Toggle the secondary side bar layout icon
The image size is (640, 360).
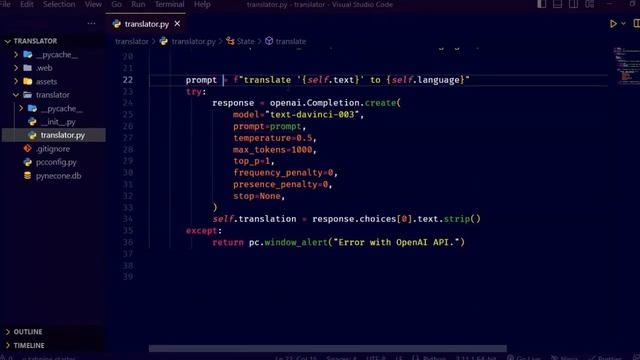tap(573, 4)
